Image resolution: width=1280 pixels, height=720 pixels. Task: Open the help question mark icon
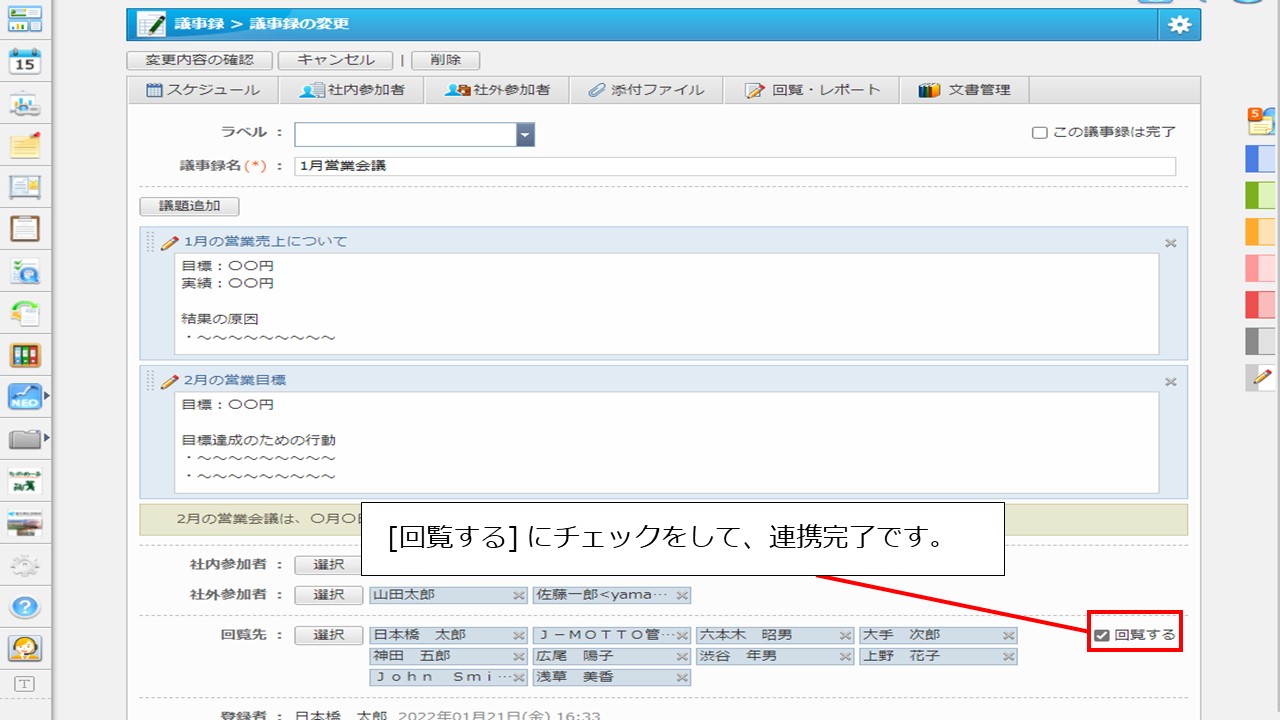25,606
